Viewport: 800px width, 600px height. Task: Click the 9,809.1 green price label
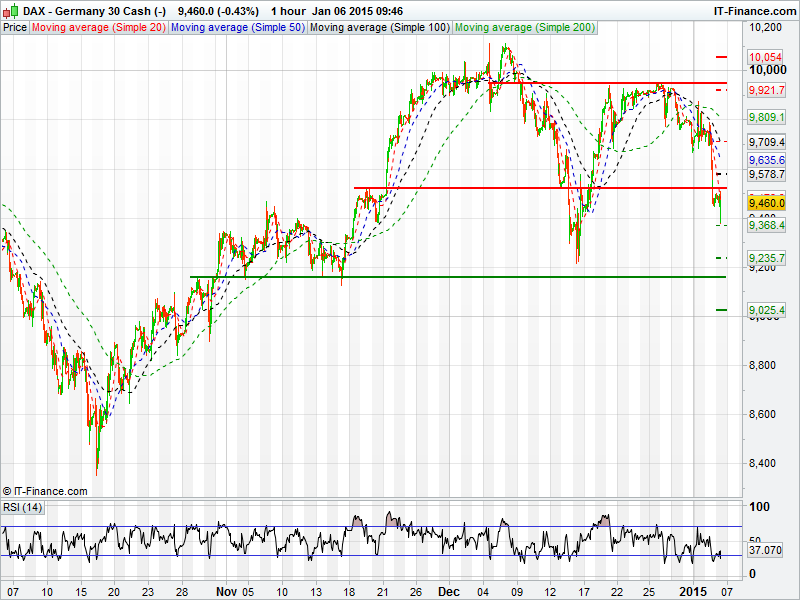766,117
